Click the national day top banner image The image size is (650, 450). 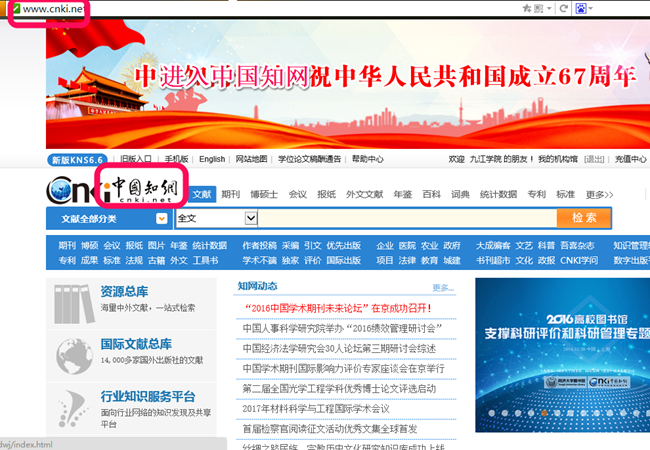348,84
